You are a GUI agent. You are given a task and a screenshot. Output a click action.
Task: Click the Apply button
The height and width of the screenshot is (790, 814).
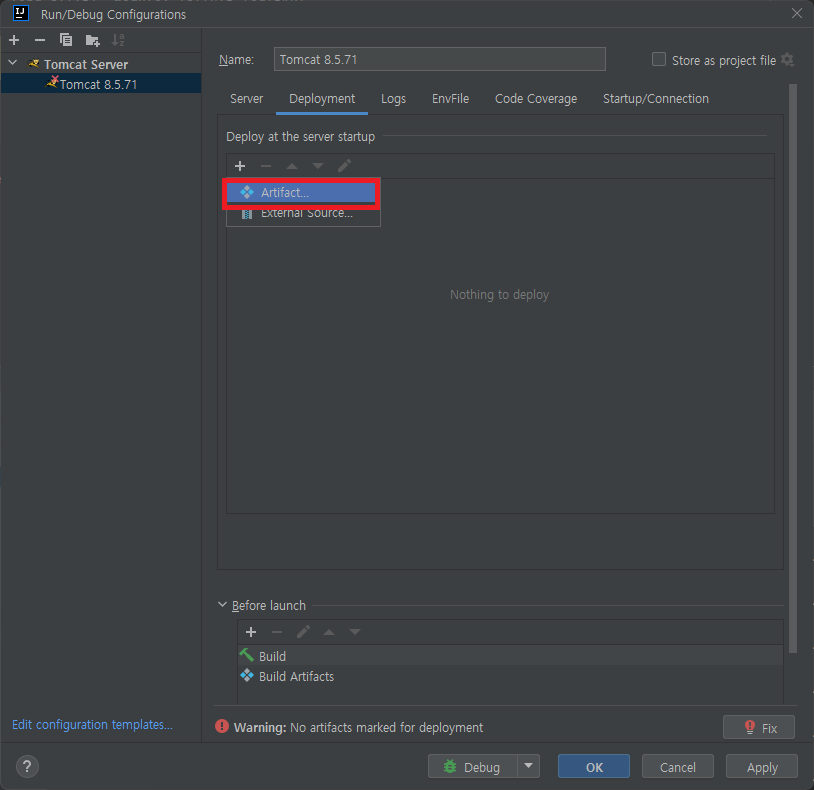(x=762, y=766)
